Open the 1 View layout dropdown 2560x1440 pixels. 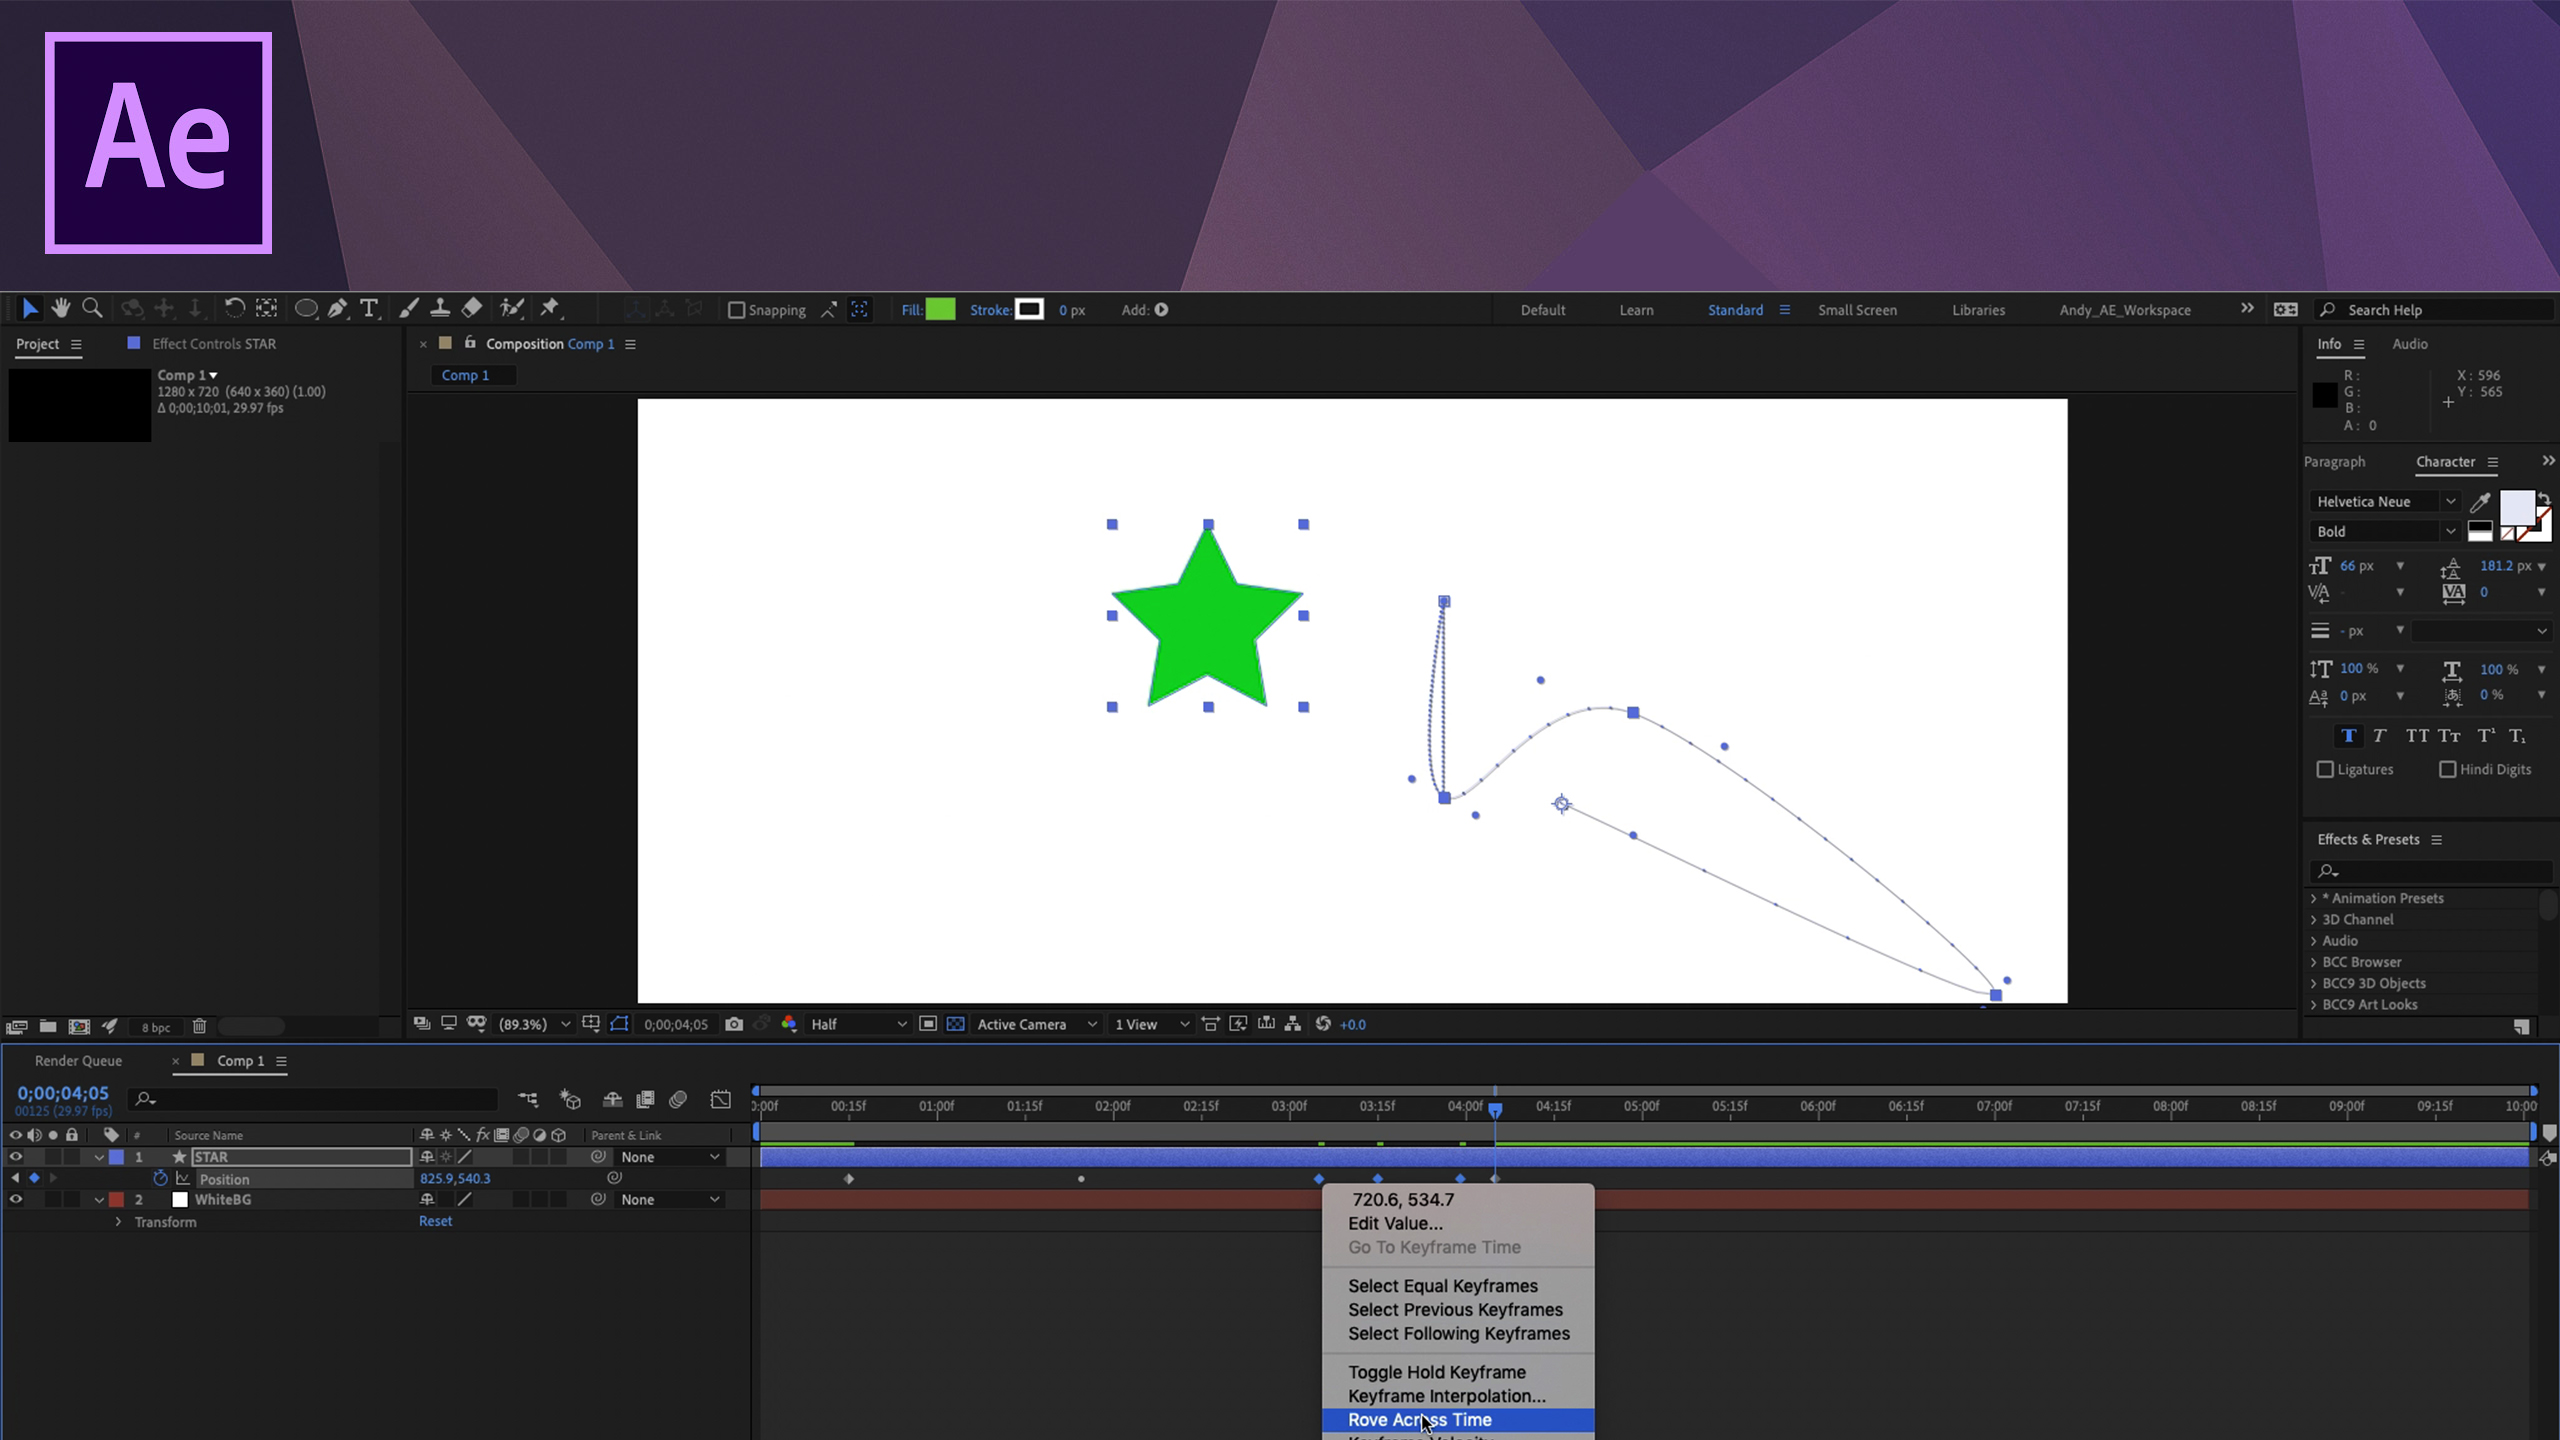coord(1152,1024)
